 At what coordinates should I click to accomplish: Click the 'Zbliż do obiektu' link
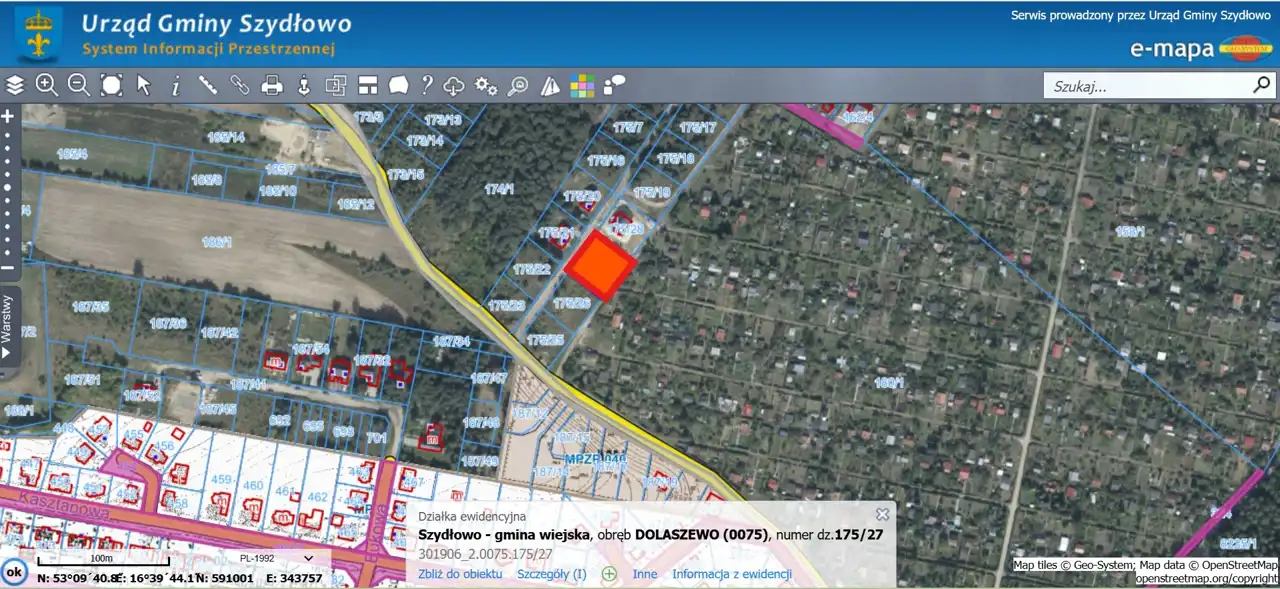point(460,574)
